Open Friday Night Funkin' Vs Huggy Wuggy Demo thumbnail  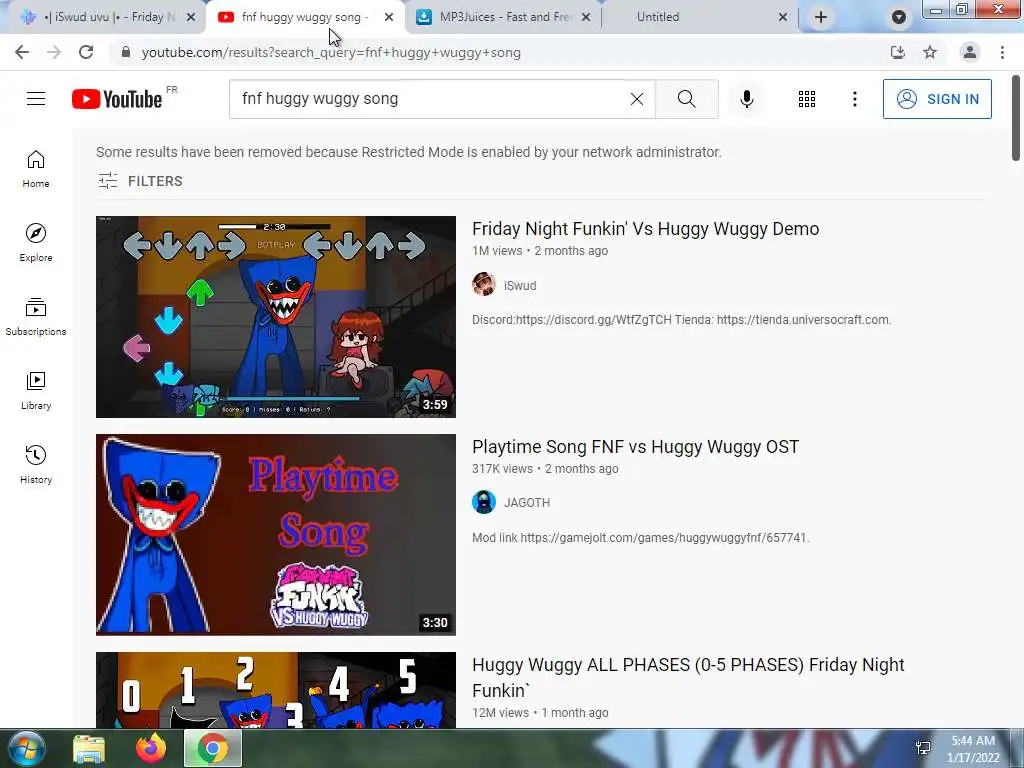[276, 317]
